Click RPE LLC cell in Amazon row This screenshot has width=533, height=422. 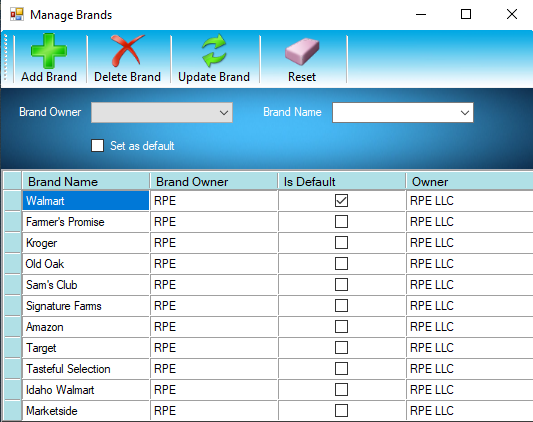tap(469, 327)
